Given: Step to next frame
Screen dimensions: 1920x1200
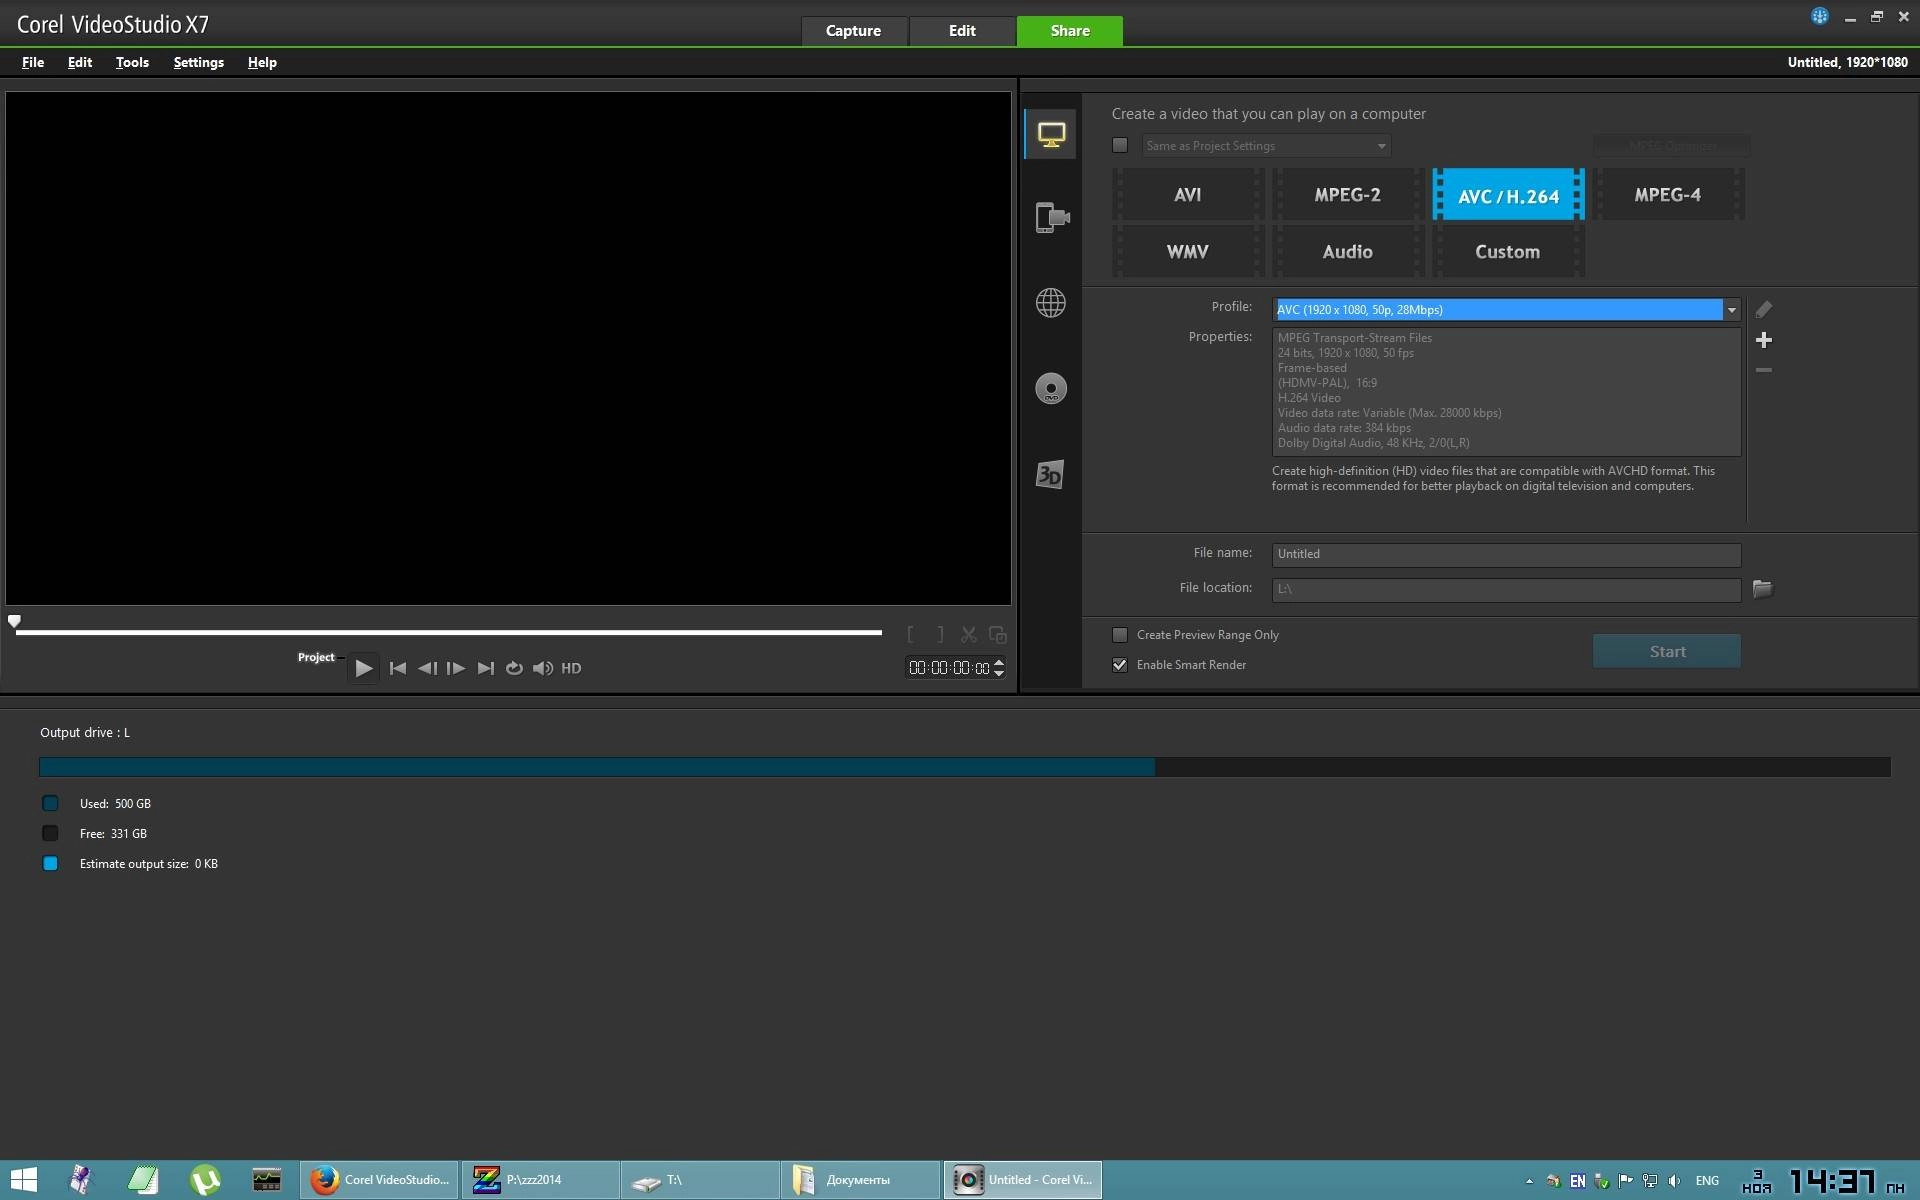Looking at the screenshot, I should (455, 668).
